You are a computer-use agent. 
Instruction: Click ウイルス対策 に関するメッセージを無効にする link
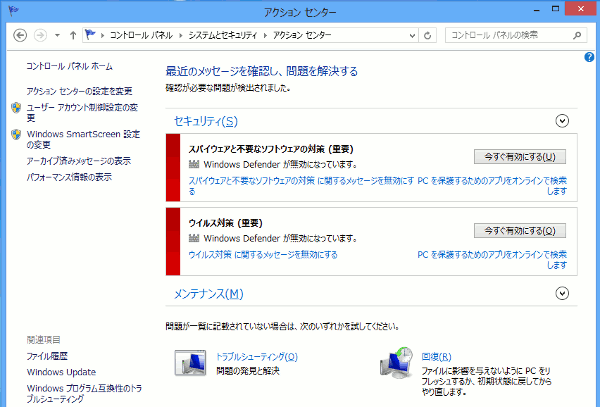point(263,255)
